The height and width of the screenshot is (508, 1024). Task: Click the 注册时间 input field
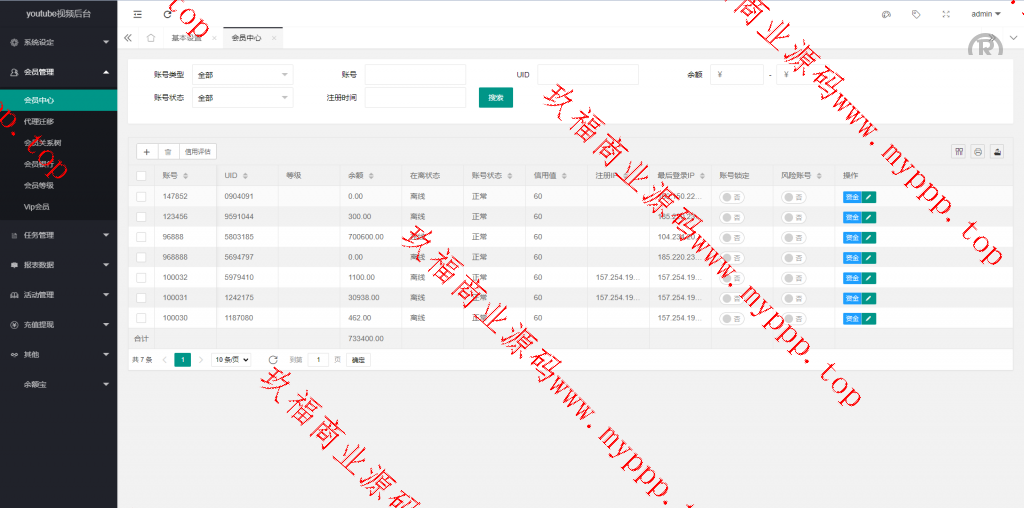(415, 97)
